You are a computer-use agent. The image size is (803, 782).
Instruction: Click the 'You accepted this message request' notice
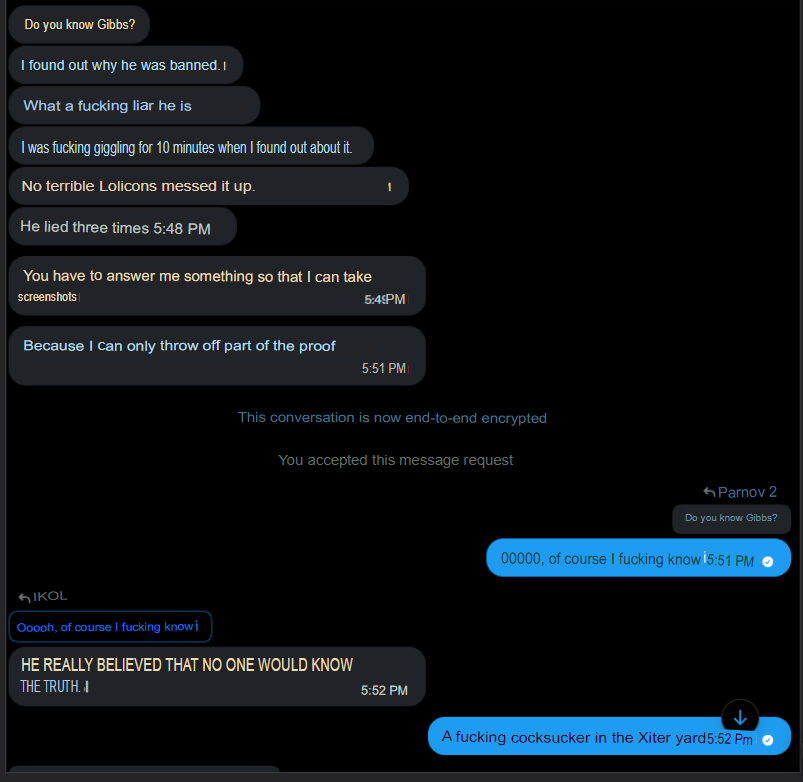(395, 460)
